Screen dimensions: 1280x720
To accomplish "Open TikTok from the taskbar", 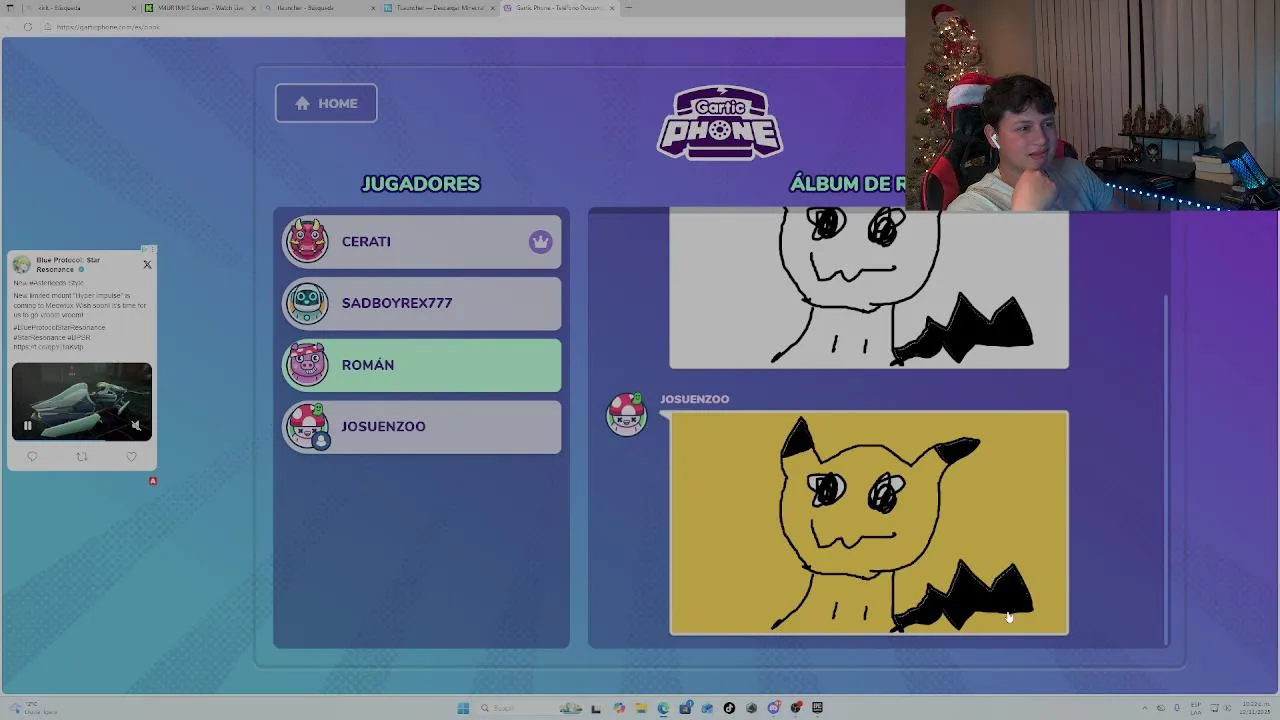I will click(x=729, y=708).
